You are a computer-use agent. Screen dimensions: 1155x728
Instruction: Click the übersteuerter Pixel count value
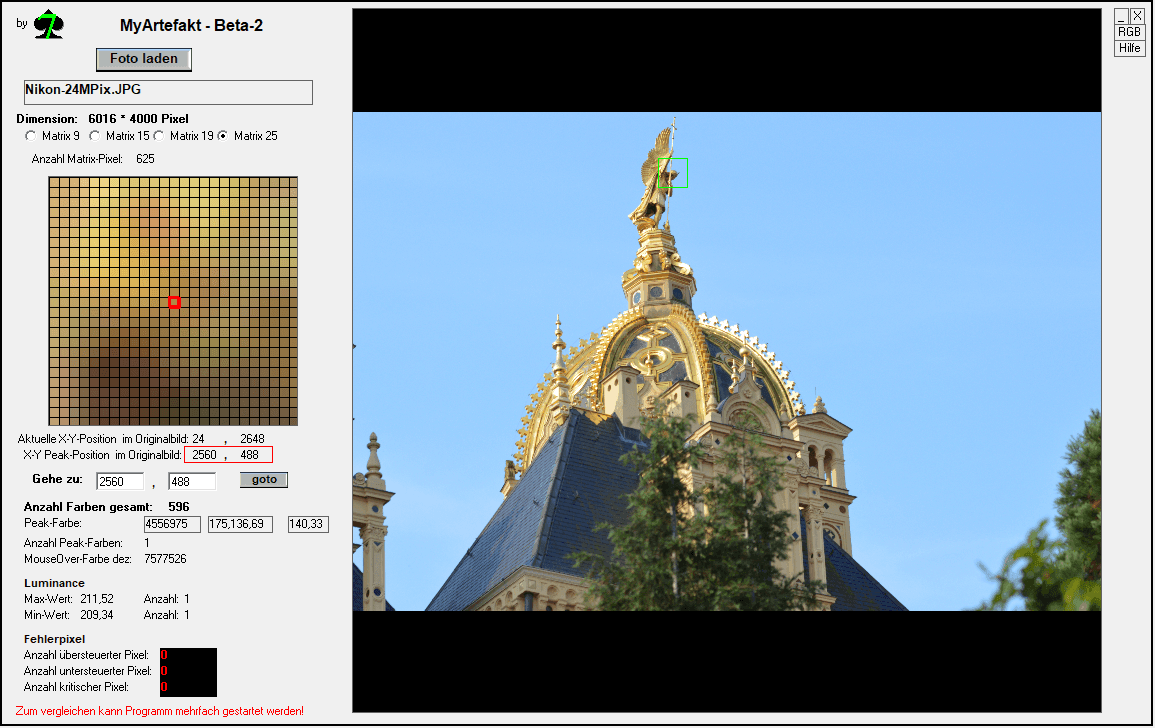[164, 655]
